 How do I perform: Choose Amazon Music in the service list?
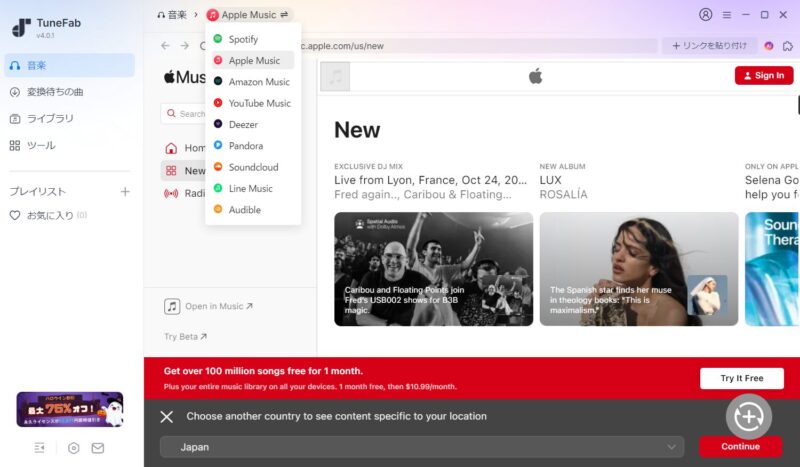tap(258, 82)
